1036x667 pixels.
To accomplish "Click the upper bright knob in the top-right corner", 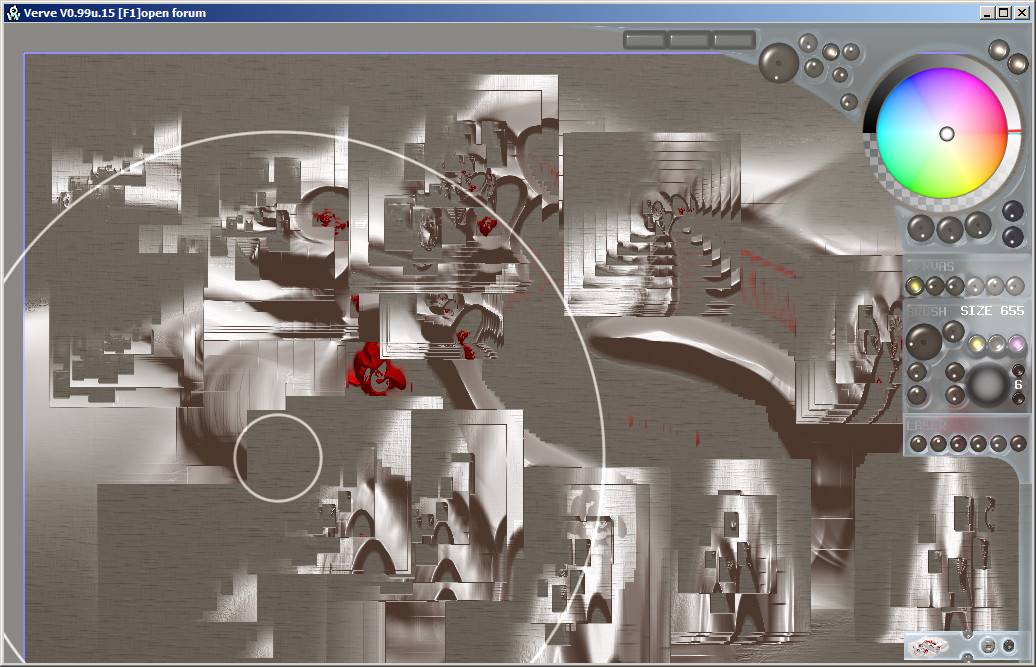I will tap(998, 50).
